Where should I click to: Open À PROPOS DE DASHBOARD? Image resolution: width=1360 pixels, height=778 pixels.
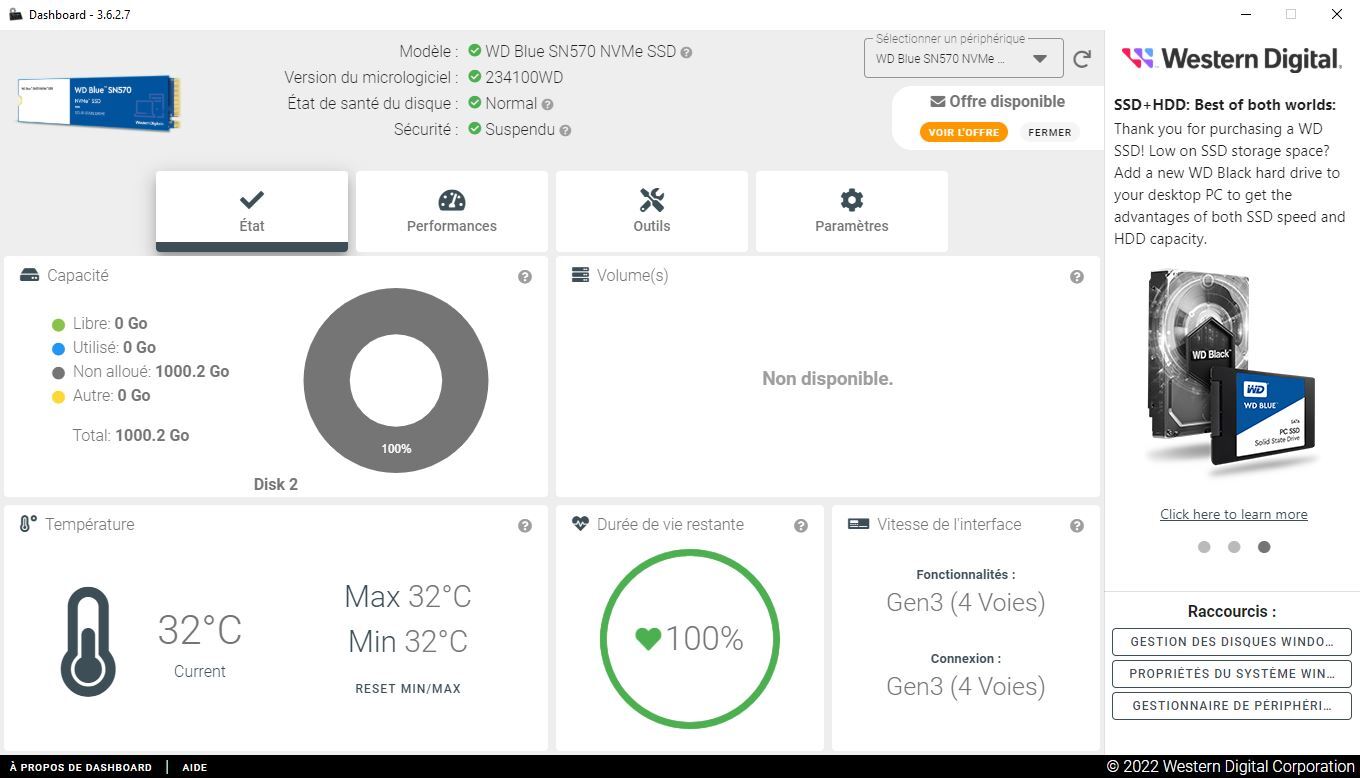(x=81, y=767)
